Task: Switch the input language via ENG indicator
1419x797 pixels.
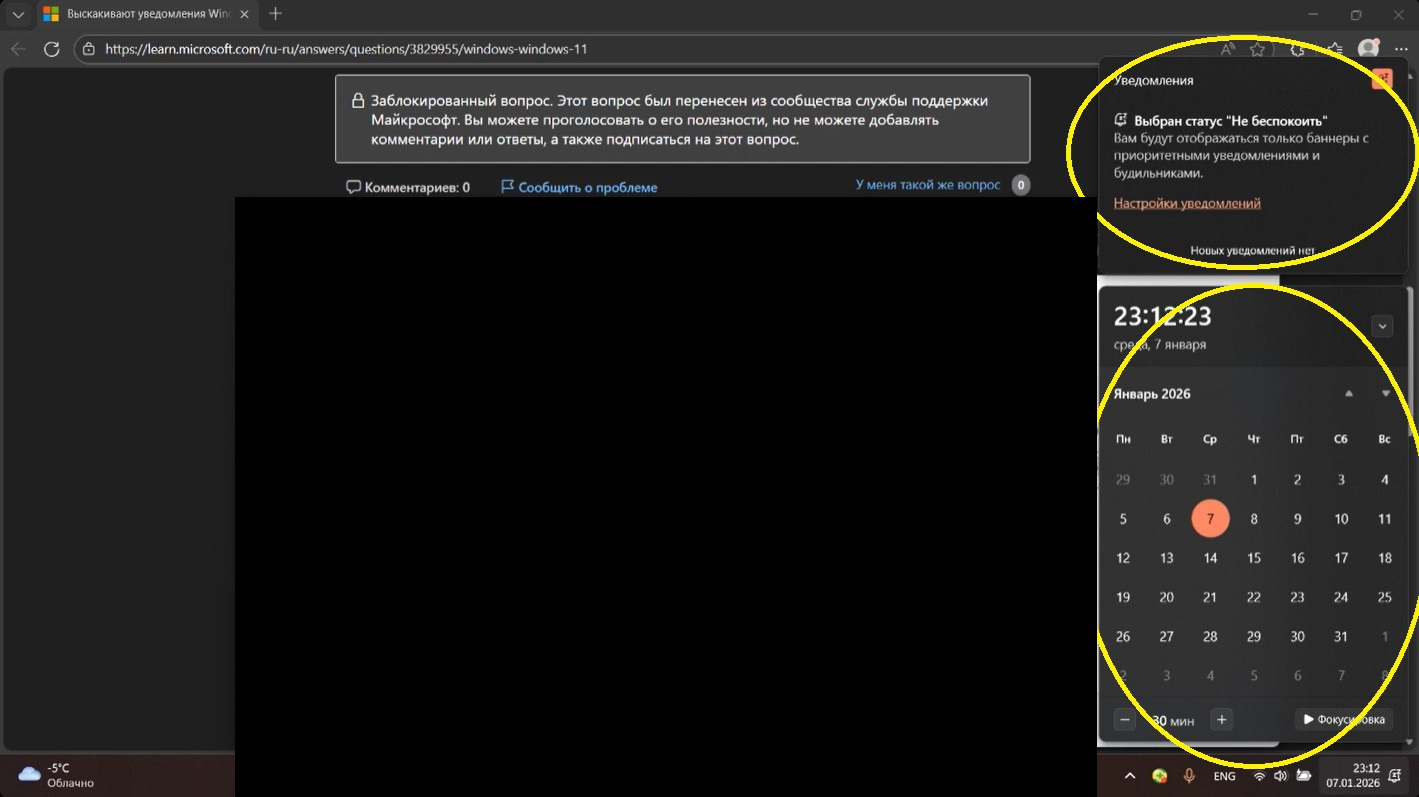Action: (x=1224, y=776)
